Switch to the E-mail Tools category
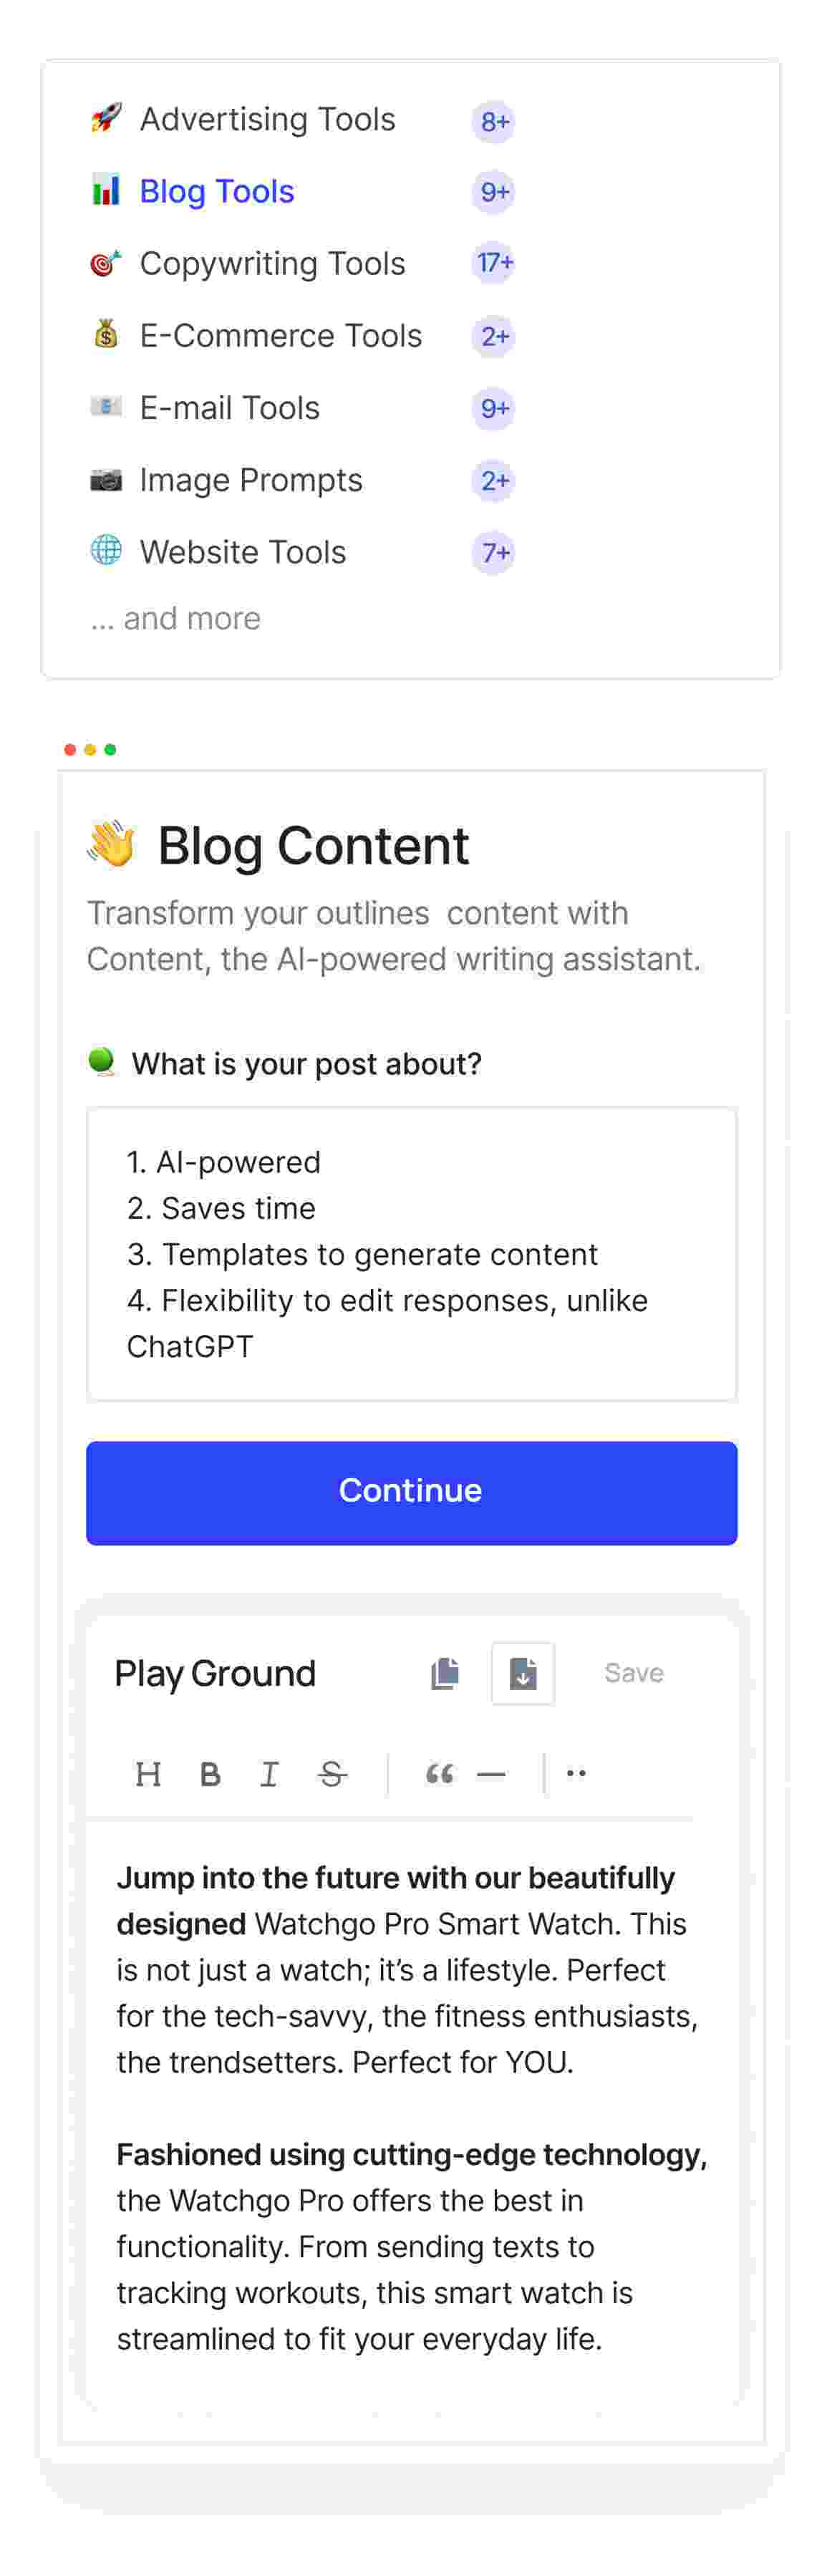 click(230, 407)
